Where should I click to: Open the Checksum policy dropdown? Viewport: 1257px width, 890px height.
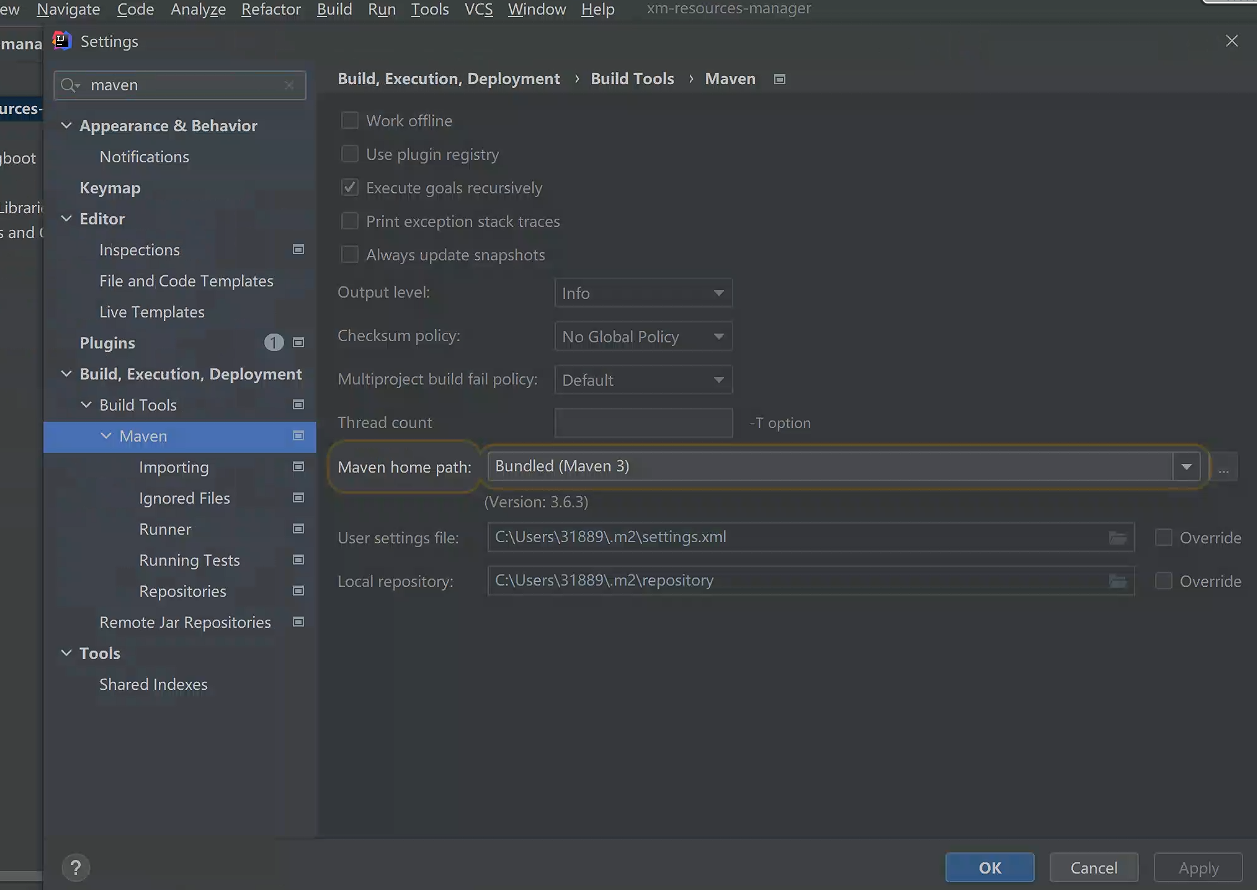point(643,336)
